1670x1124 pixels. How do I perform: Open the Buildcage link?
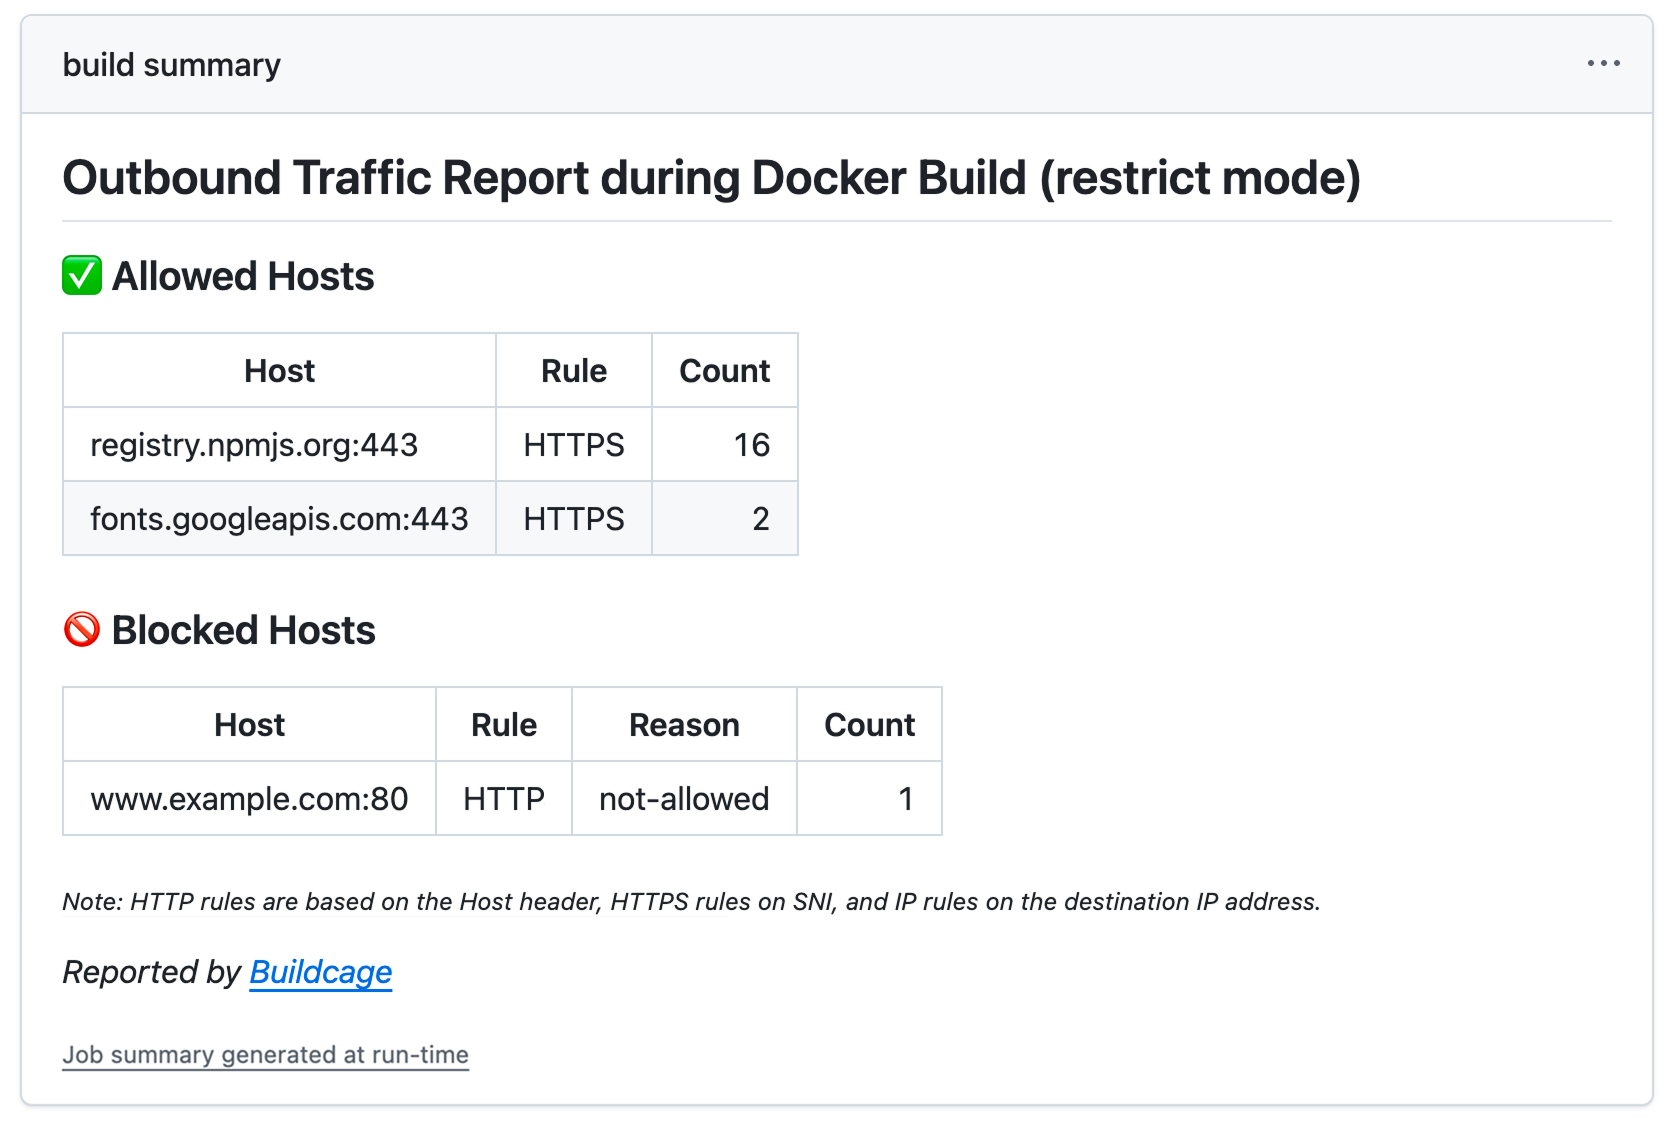tap(320, 972)
